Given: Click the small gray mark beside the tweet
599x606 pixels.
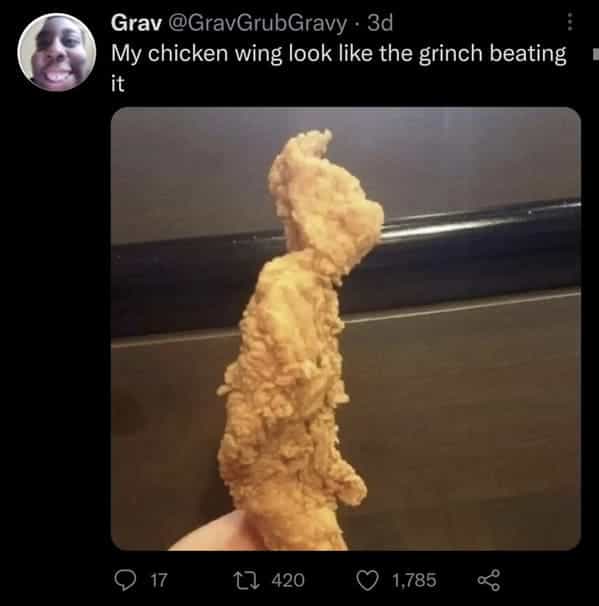Looking at the screenshot, I should 596,54.
